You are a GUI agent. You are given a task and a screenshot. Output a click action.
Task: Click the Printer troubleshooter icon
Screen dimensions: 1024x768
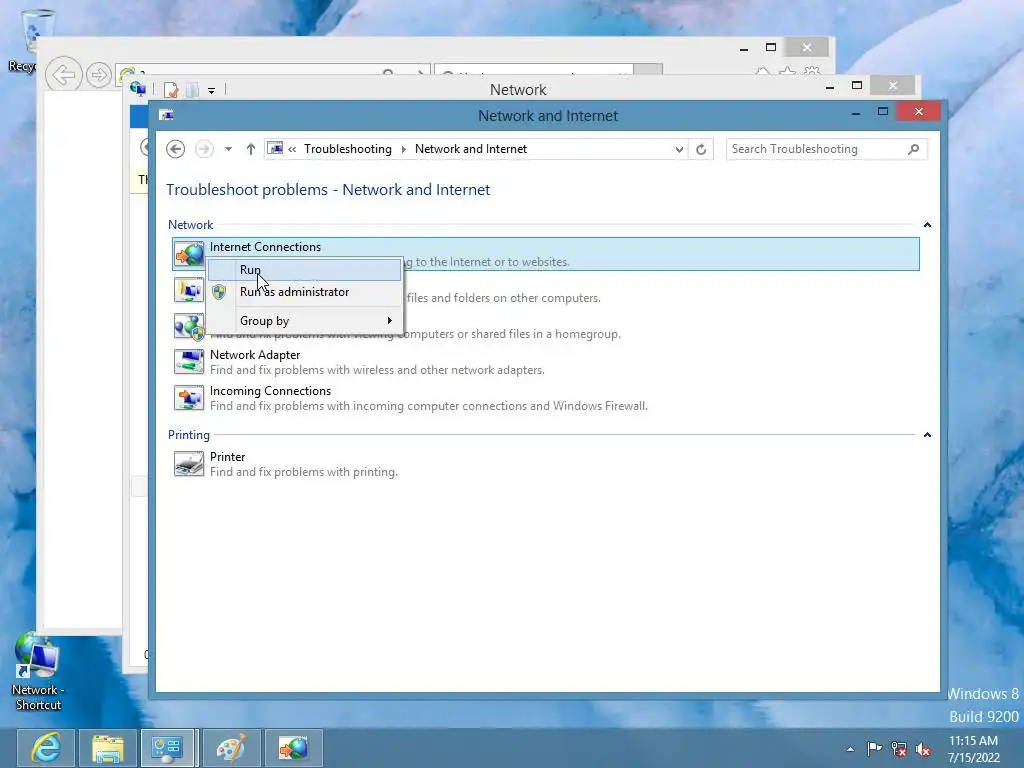(189, 464)
